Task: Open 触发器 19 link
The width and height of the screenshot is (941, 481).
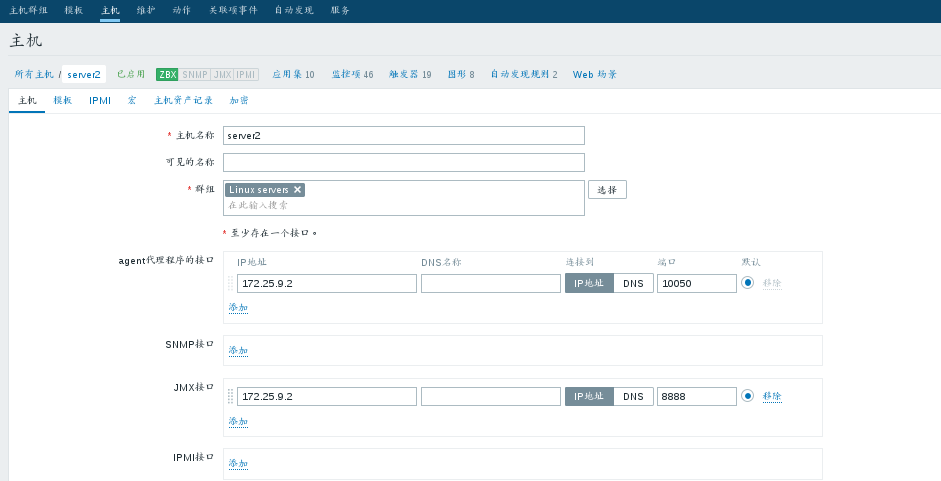Action: click(x=410, y=74)
